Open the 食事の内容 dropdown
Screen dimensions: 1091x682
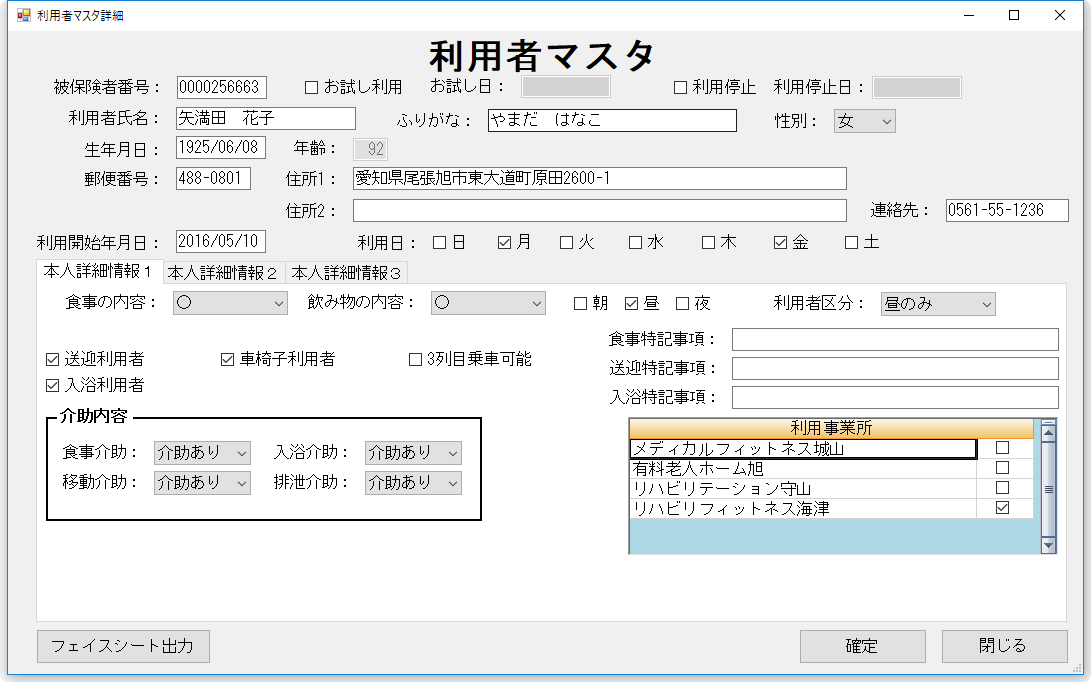coord(230,303)
